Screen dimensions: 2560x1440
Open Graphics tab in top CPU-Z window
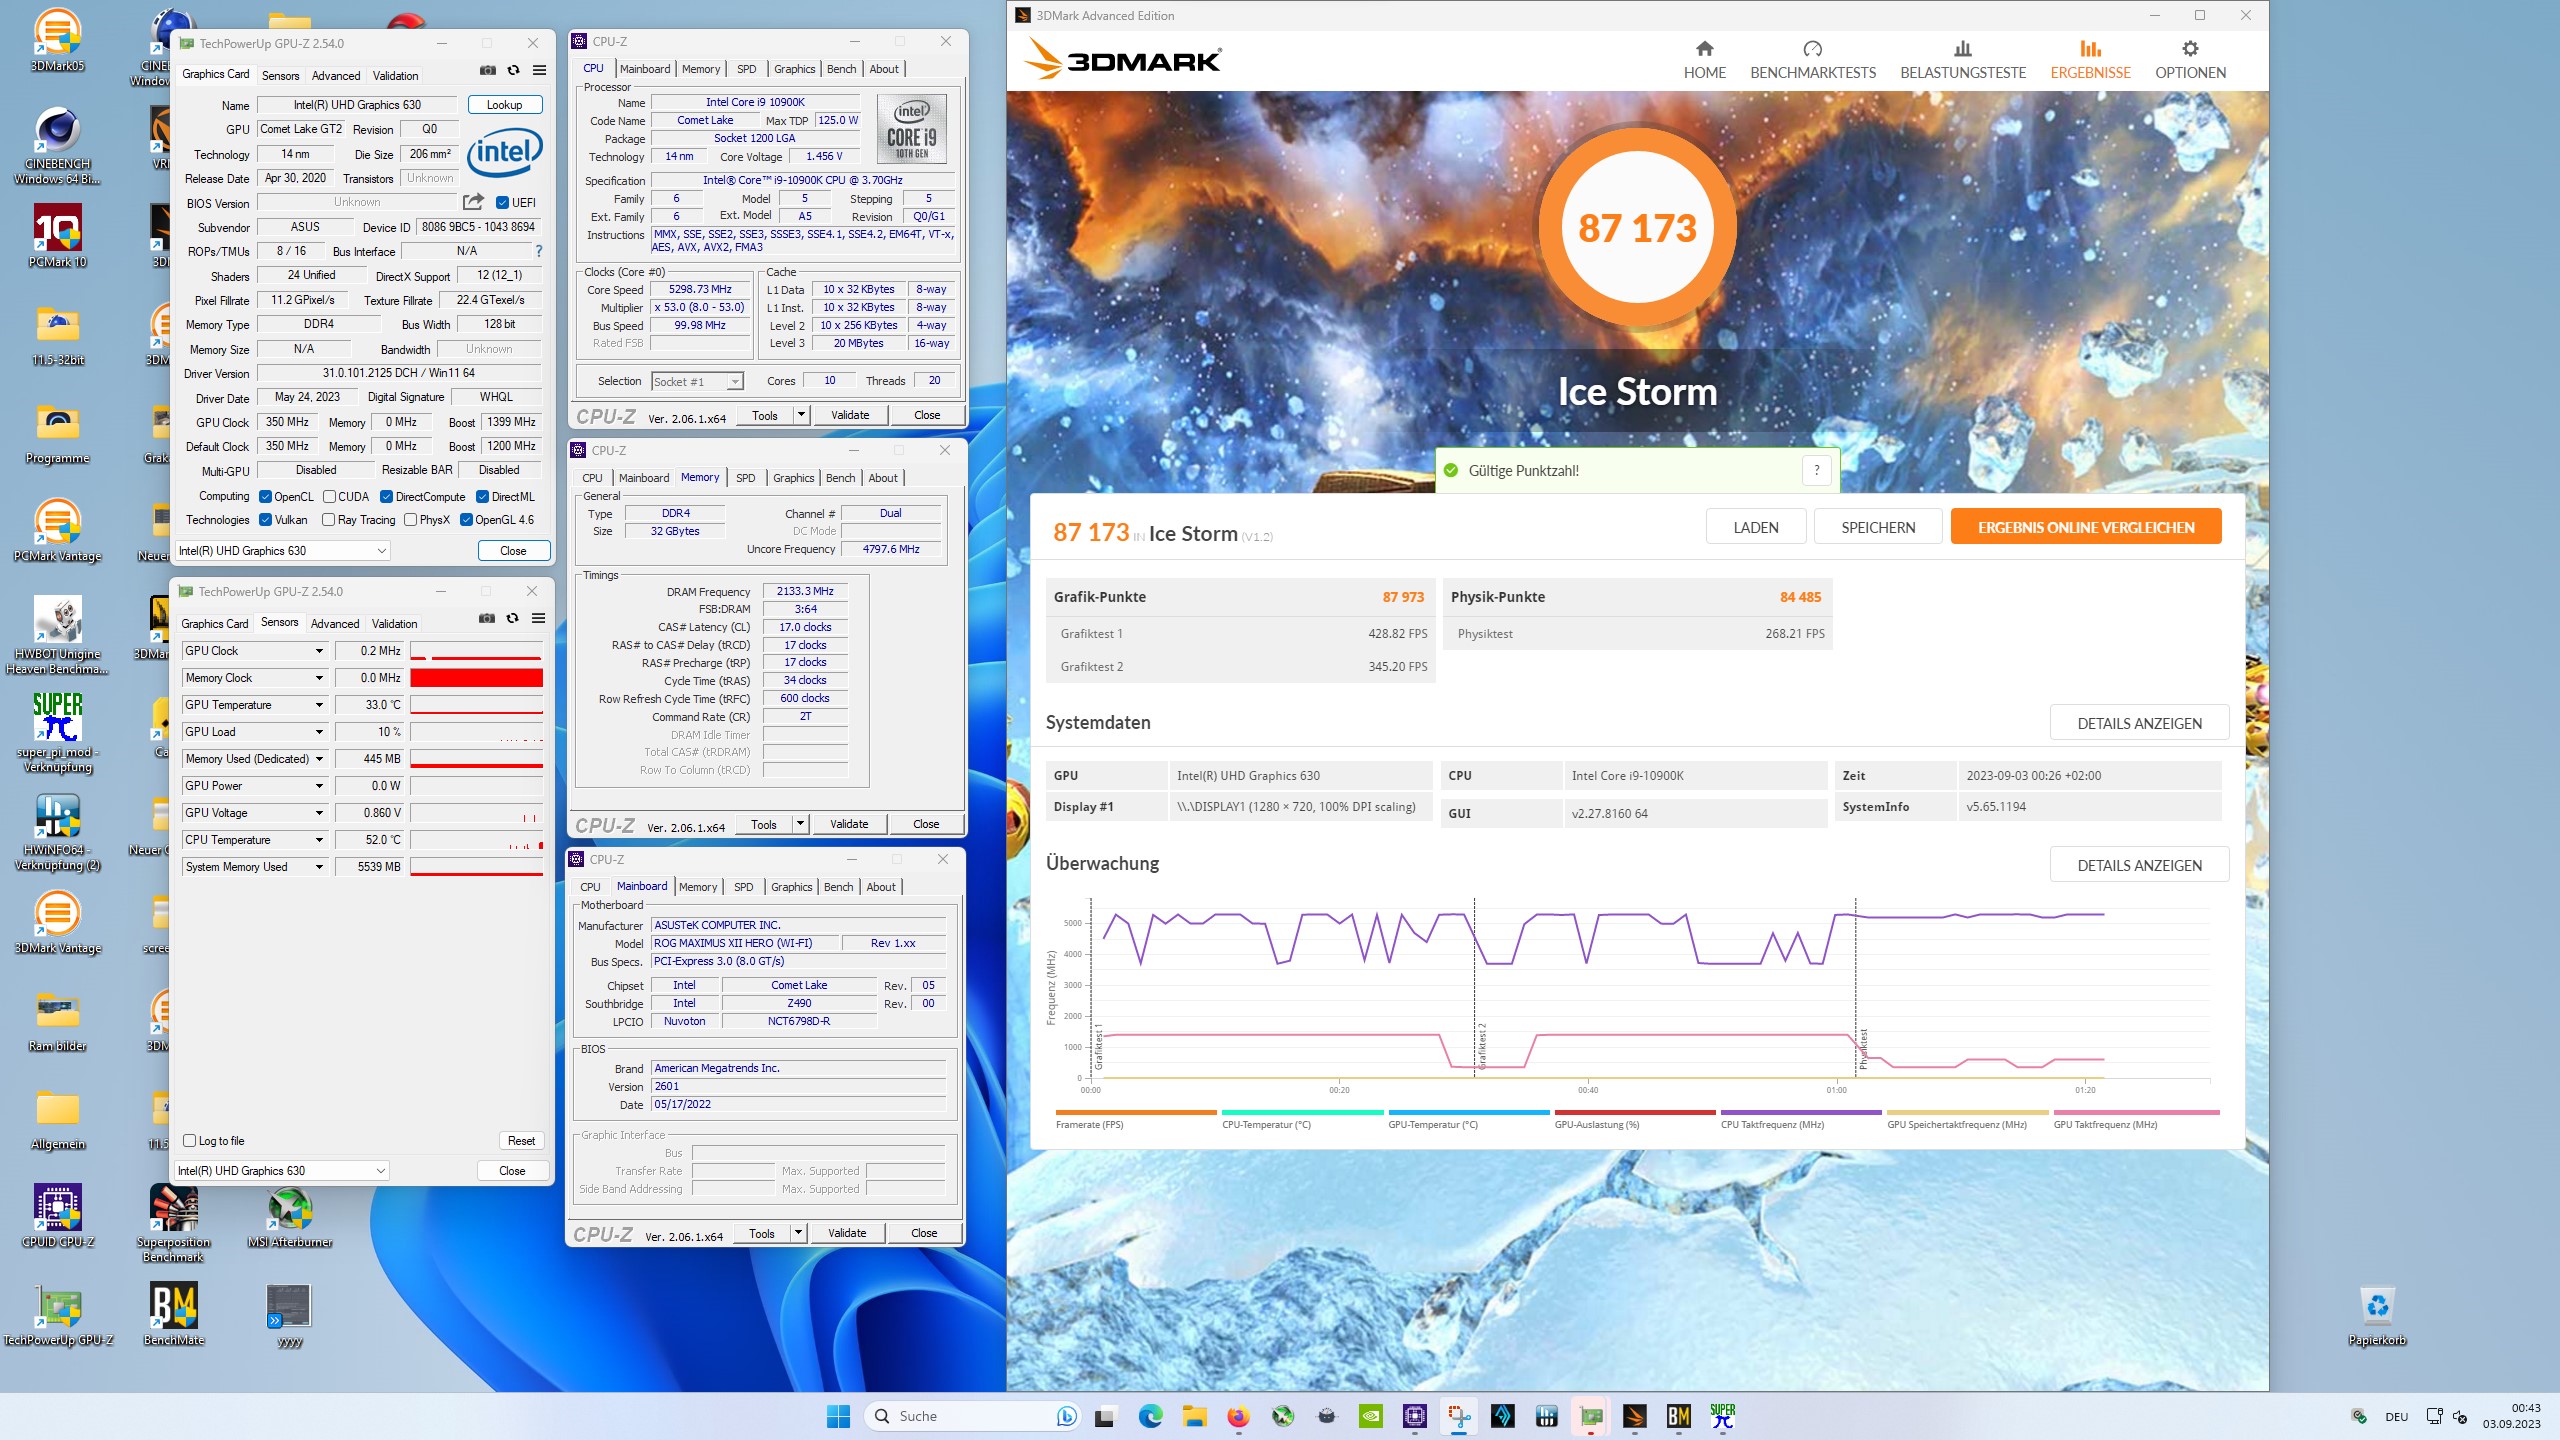point(795,69)
